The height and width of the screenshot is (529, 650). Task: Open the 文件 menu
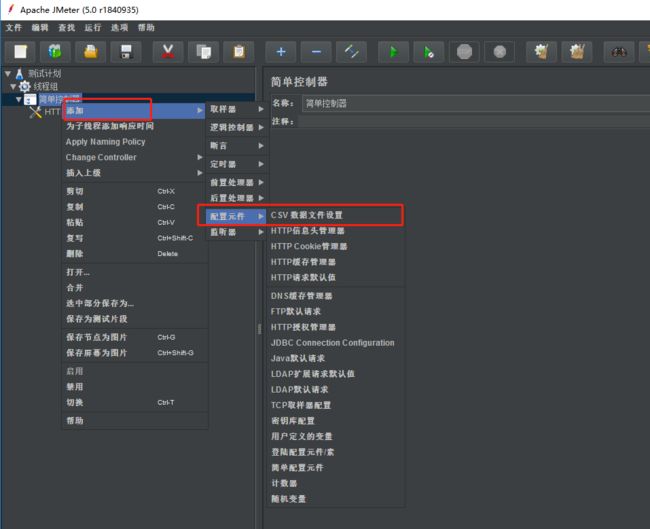(x=13, y=27)
